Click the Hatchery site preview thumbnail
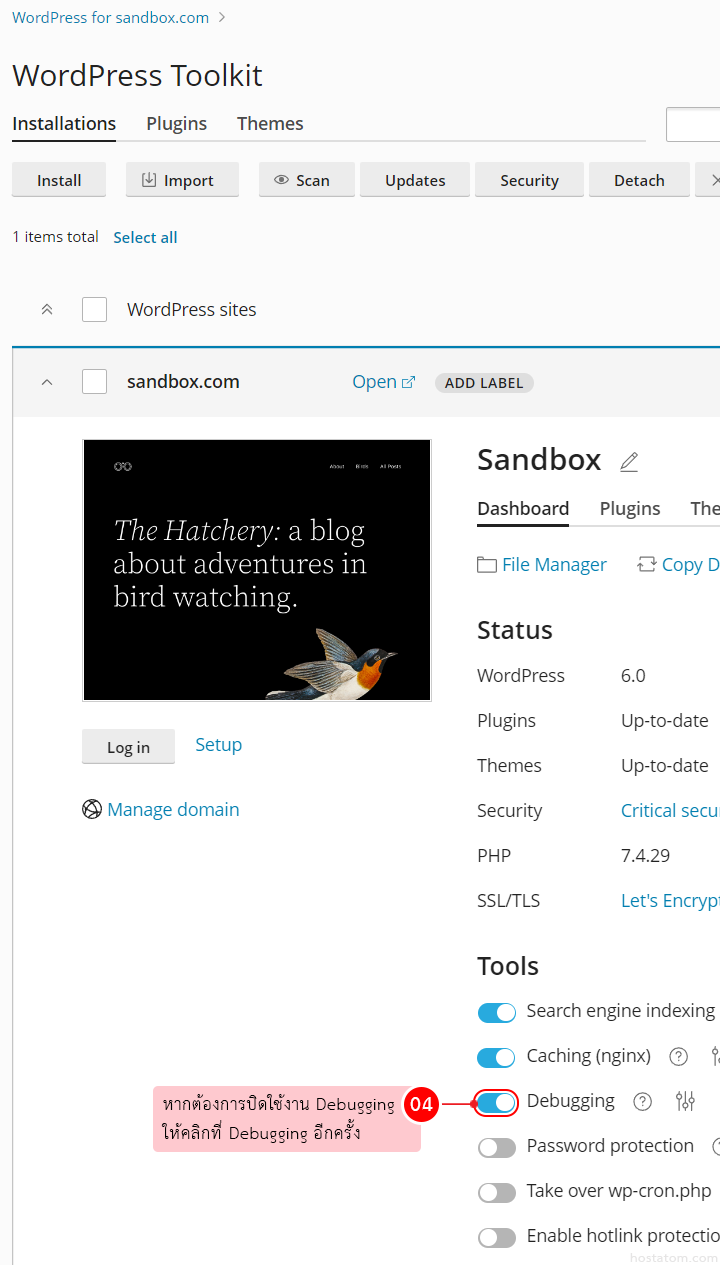 pyautogui.click(x=257, y=570)
